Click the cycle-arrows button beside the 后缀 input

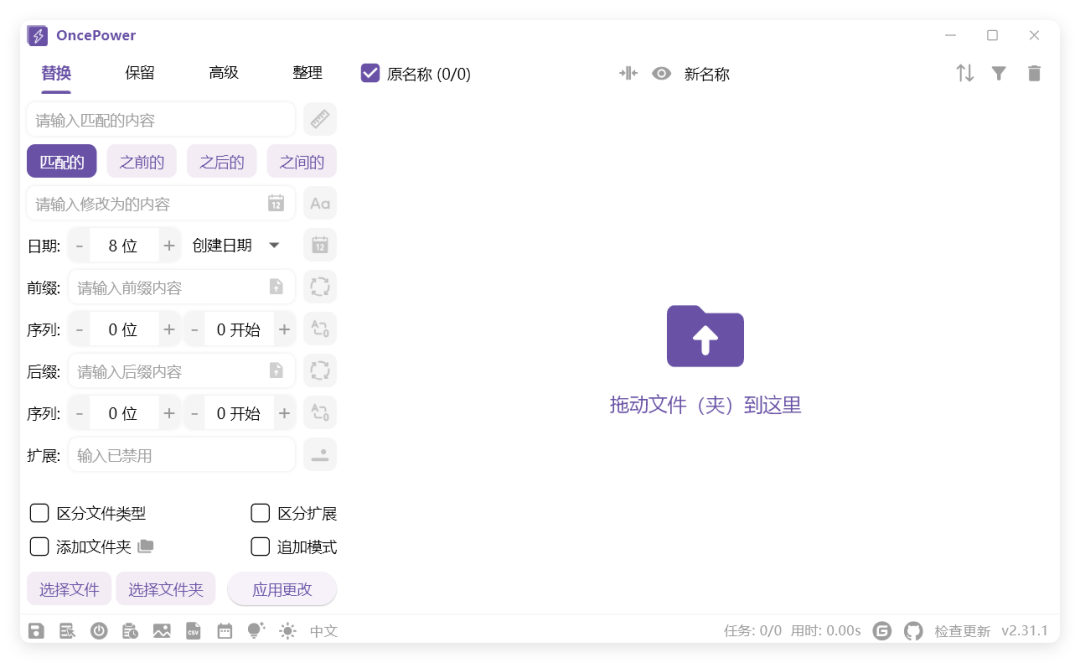[x=320, y=371]
